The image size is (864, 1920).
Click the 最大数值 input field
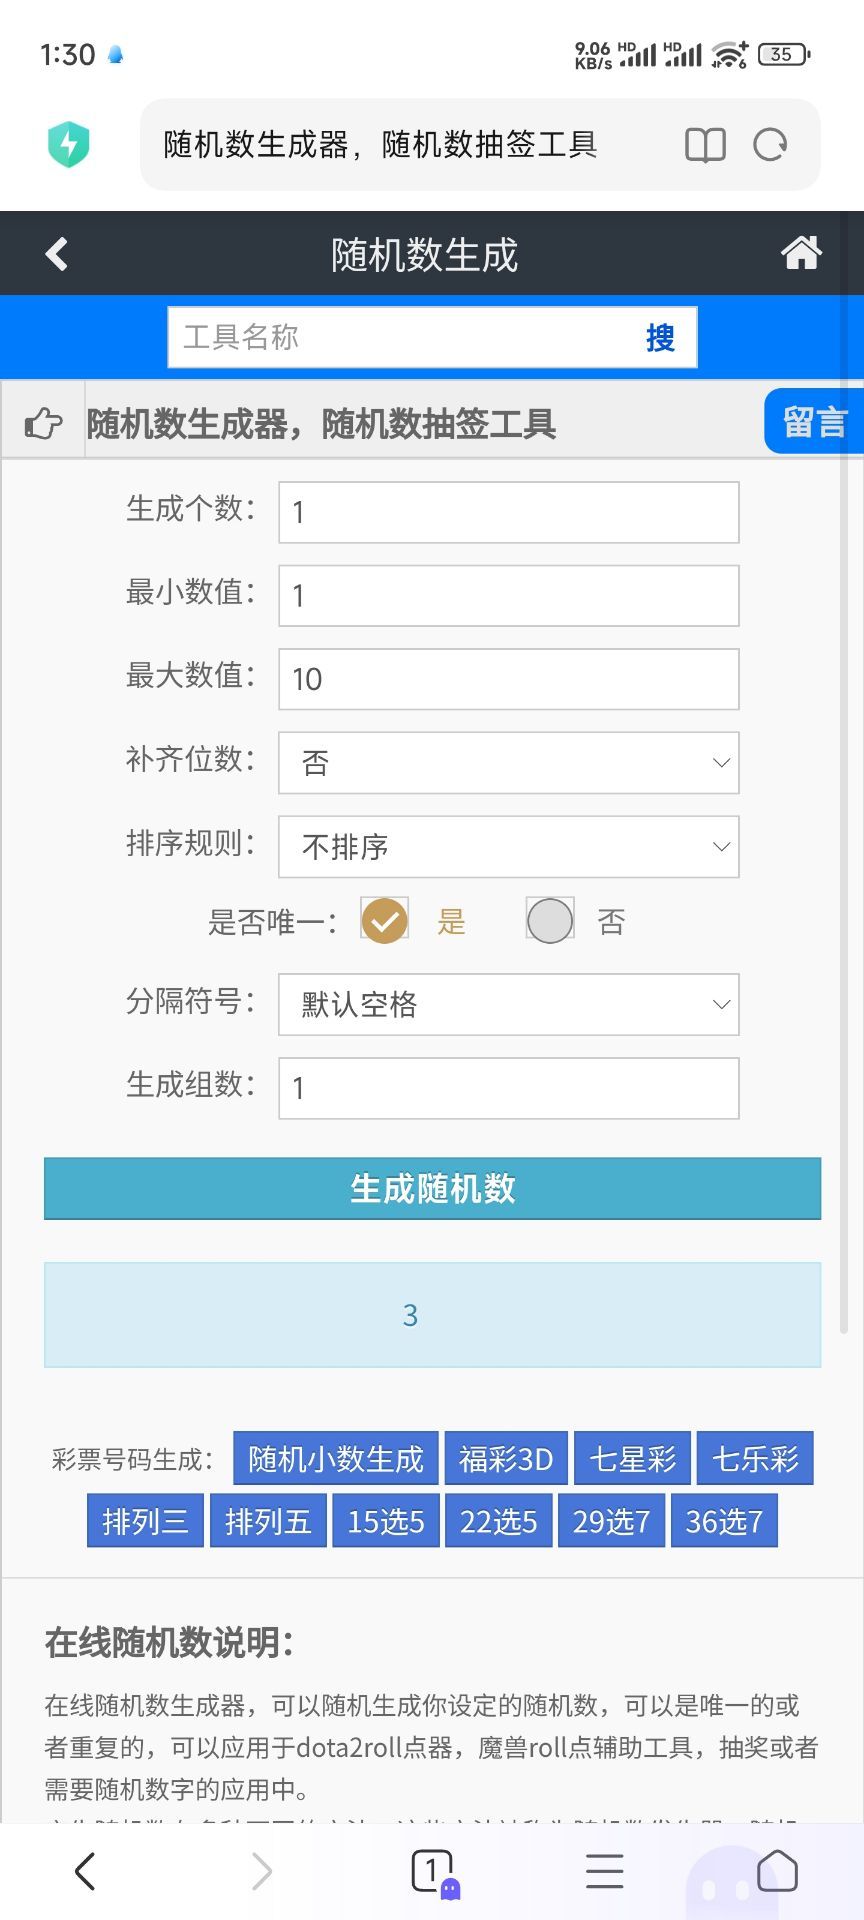508,679
